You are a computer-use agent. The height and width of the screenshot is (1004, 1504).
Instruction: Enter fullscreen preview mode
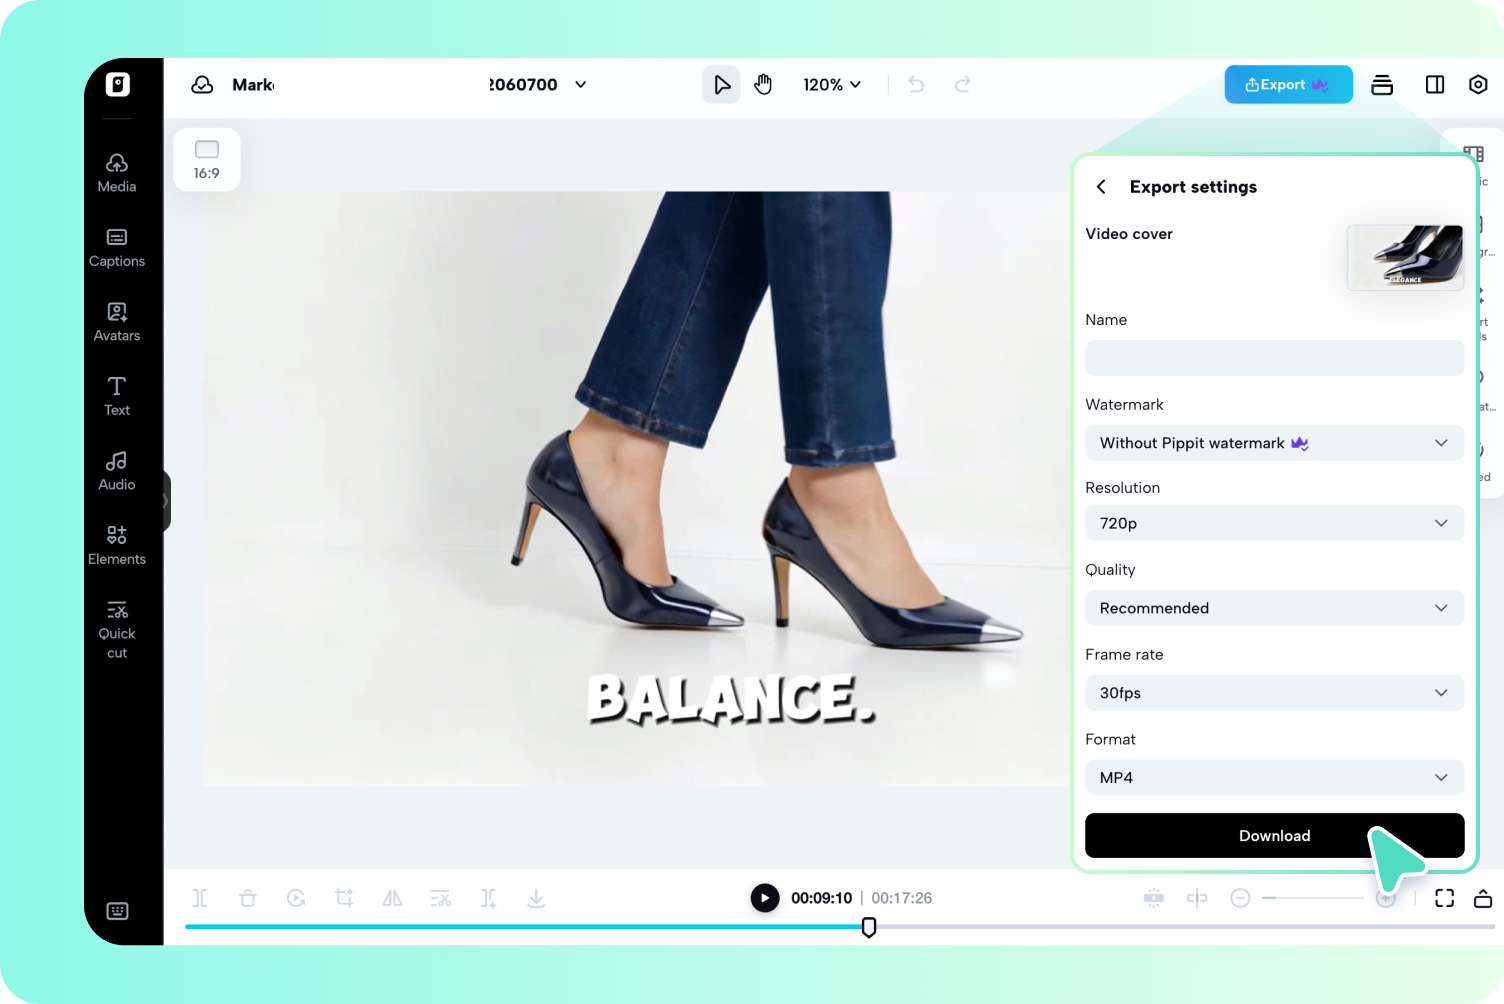point(1445,898)
